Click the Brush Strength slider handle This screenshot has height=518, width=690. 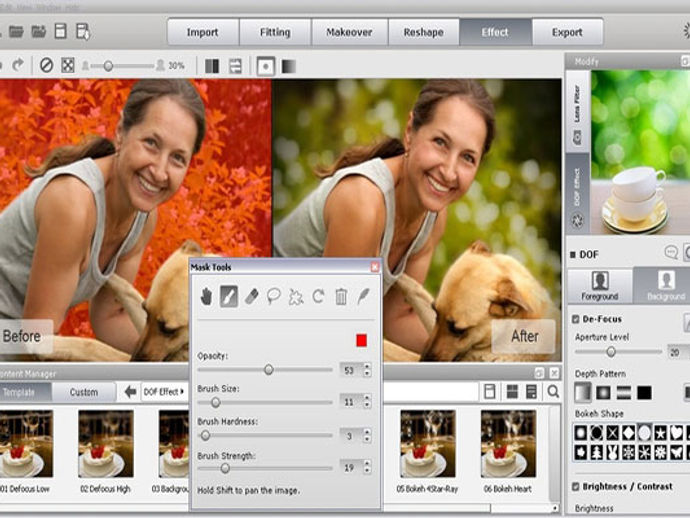pyautogui.click(x=225, y=468)
